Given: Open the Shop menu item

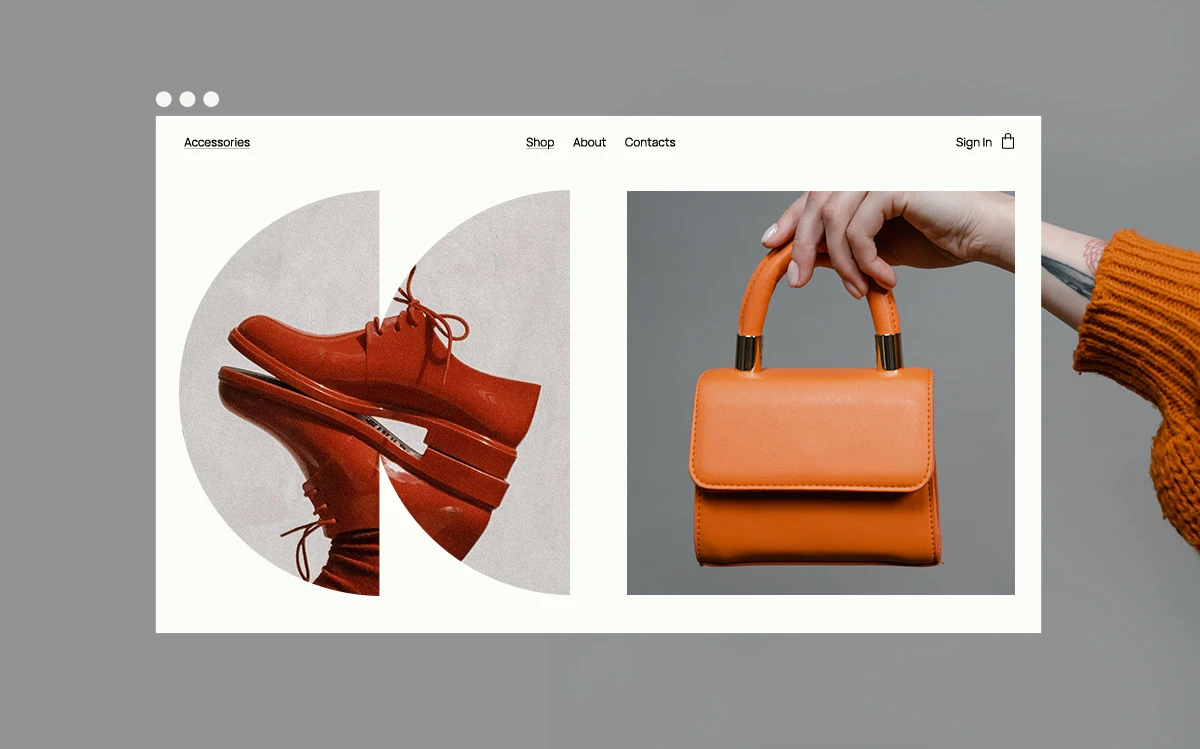Looking at the screenshot, I should click(540, 142).
